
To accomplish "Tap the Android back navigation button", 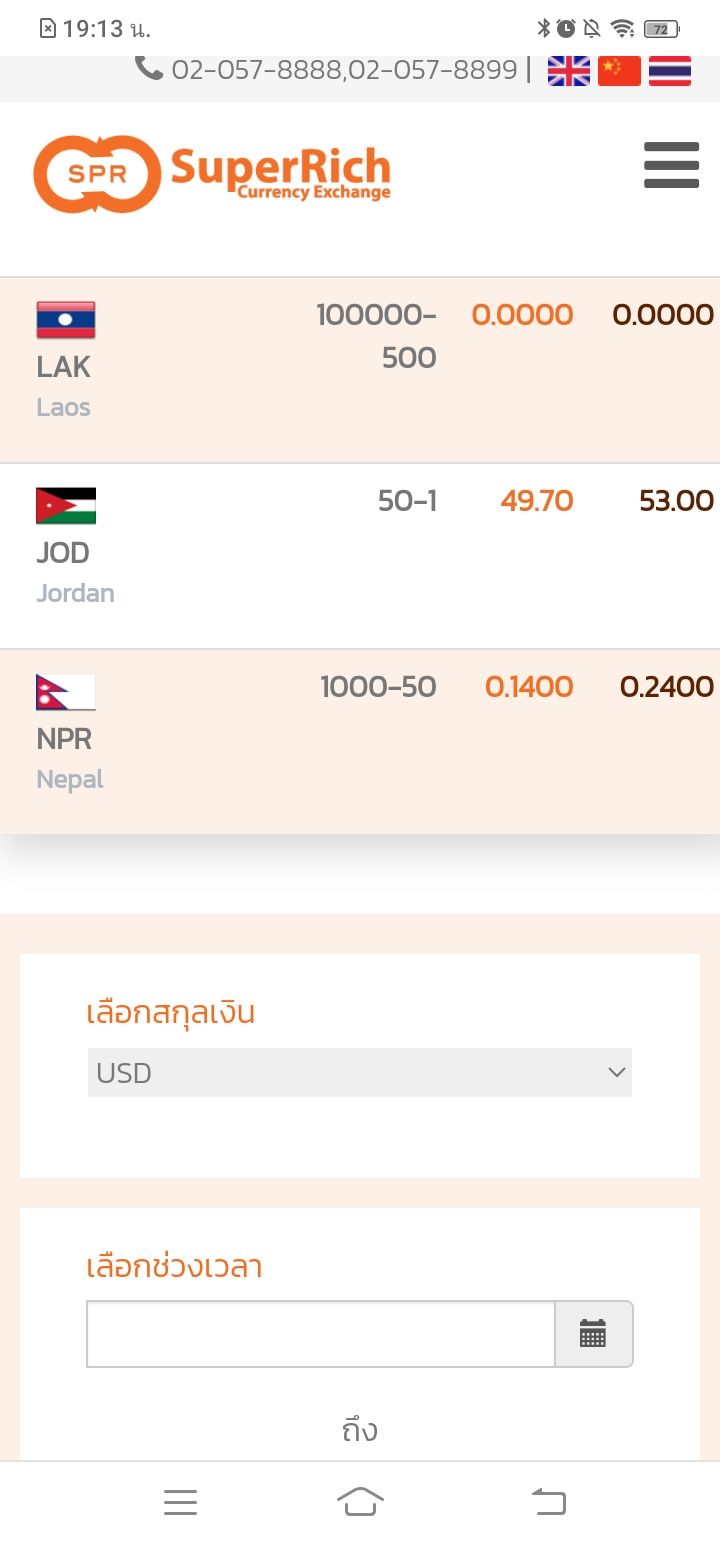I will point(548,1501).
